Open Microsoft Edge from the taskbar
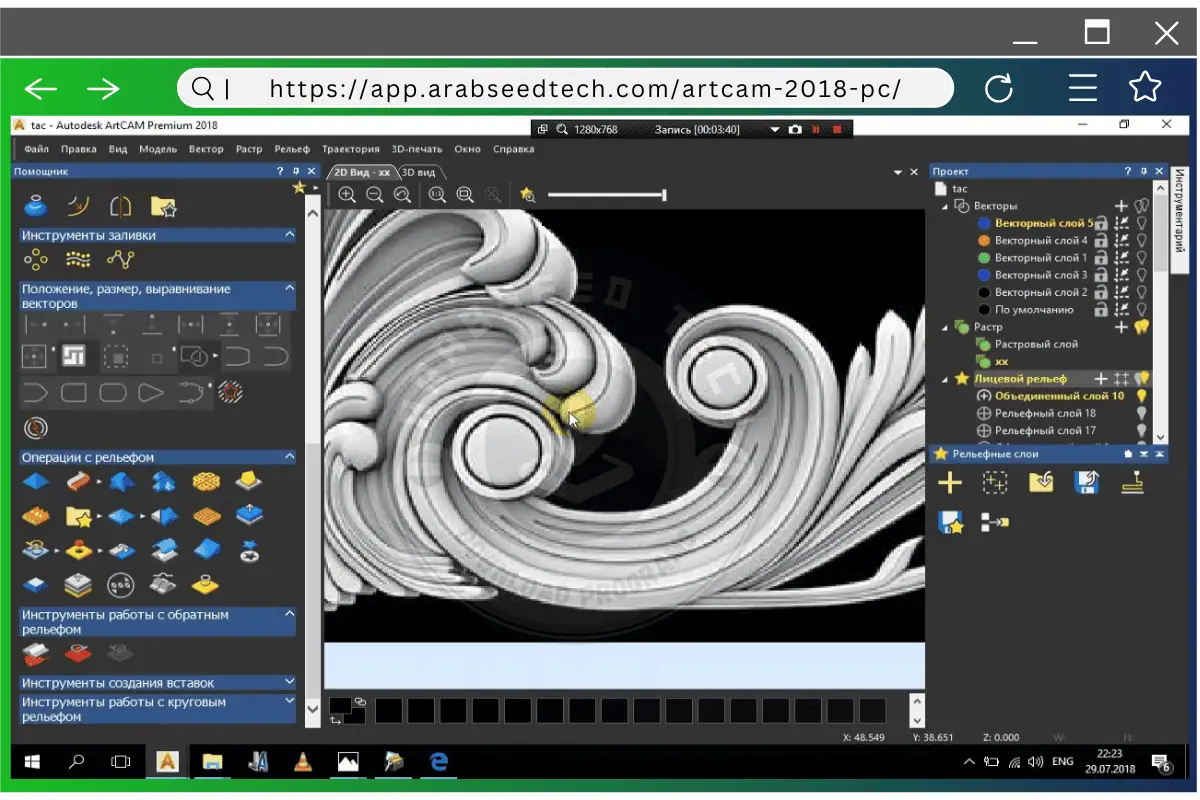 438,762
